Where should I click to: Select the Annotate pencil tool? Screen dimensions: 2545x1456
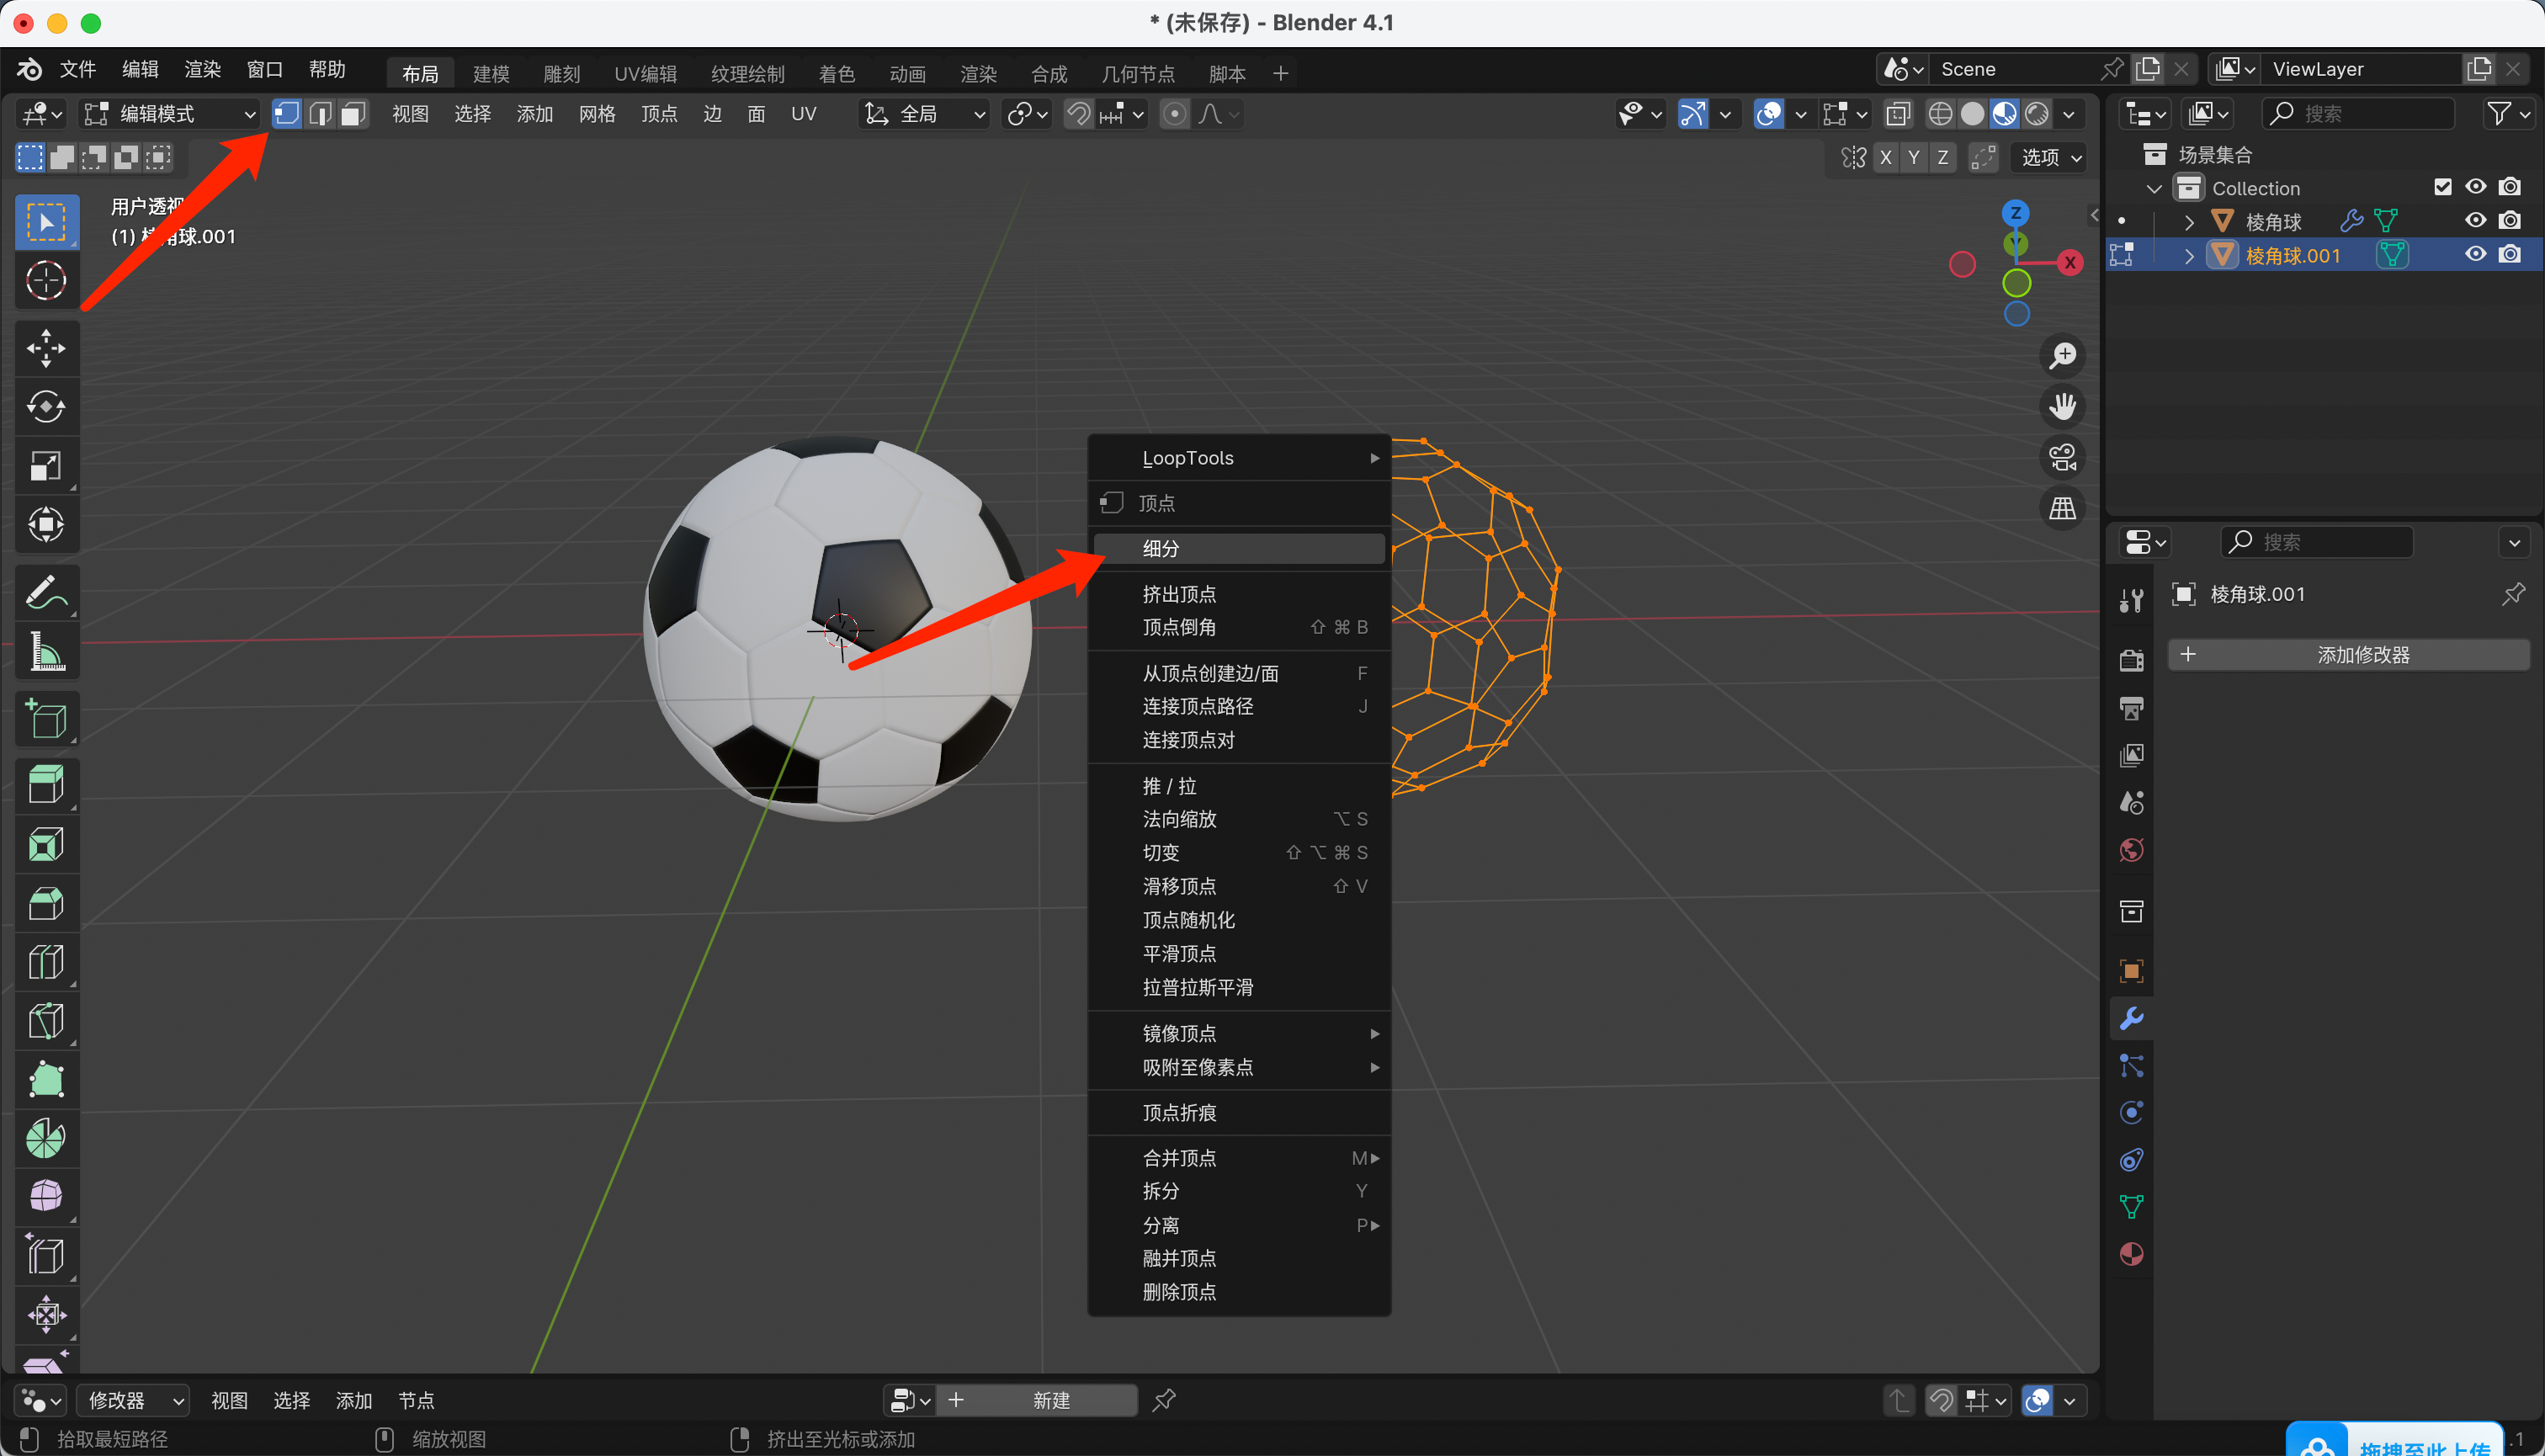(x=46, y=593)
